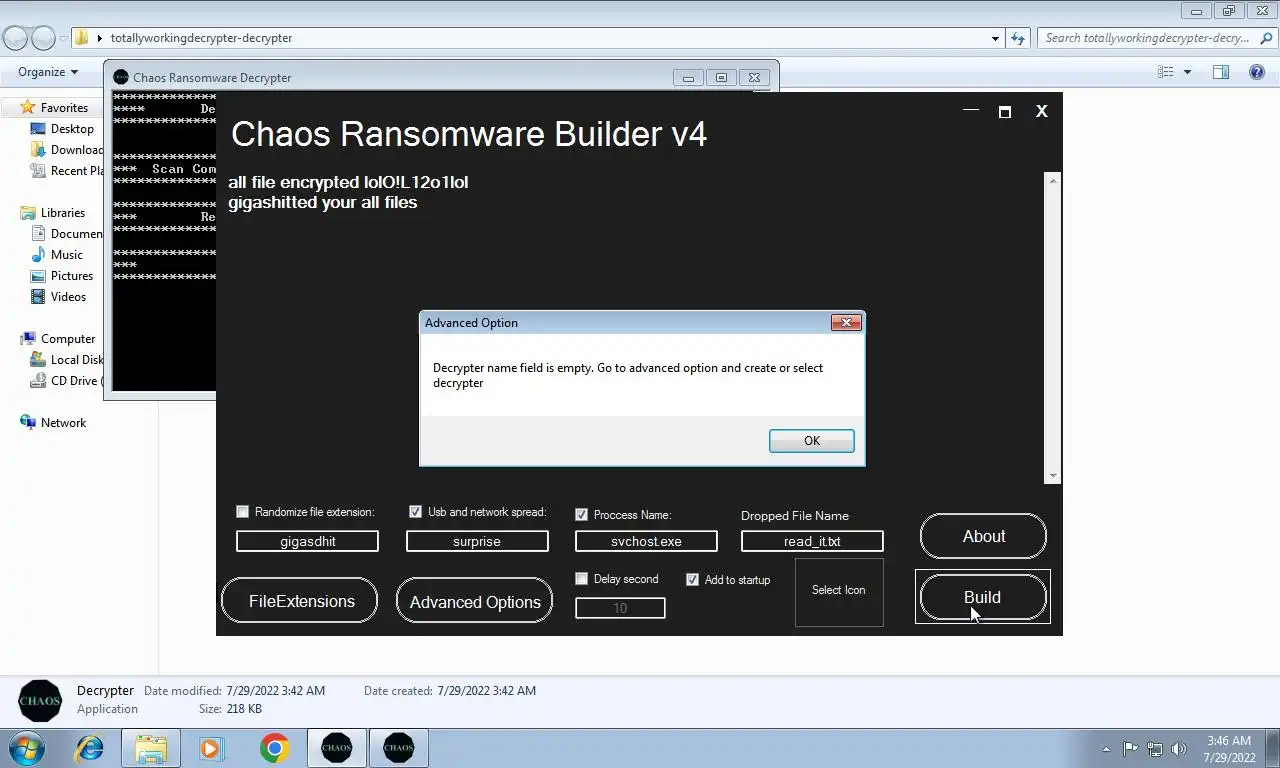
Task: Minimize the Chaos Ransomware Builder window
Action: point(970,111)
